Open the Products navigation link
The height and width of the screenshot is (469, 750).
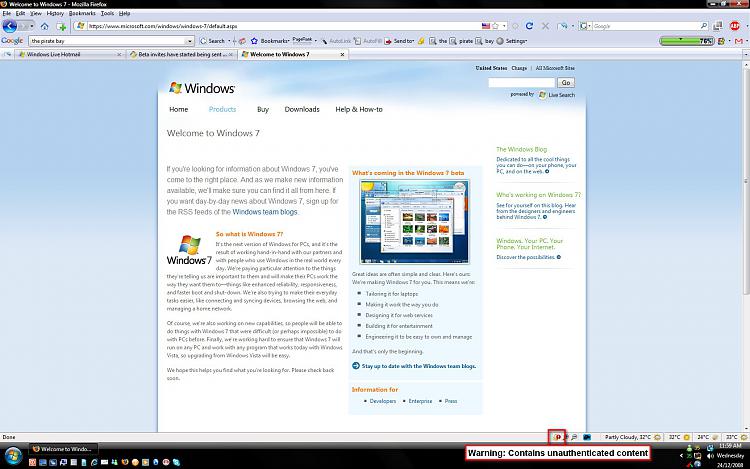click(x=222, y=109)
